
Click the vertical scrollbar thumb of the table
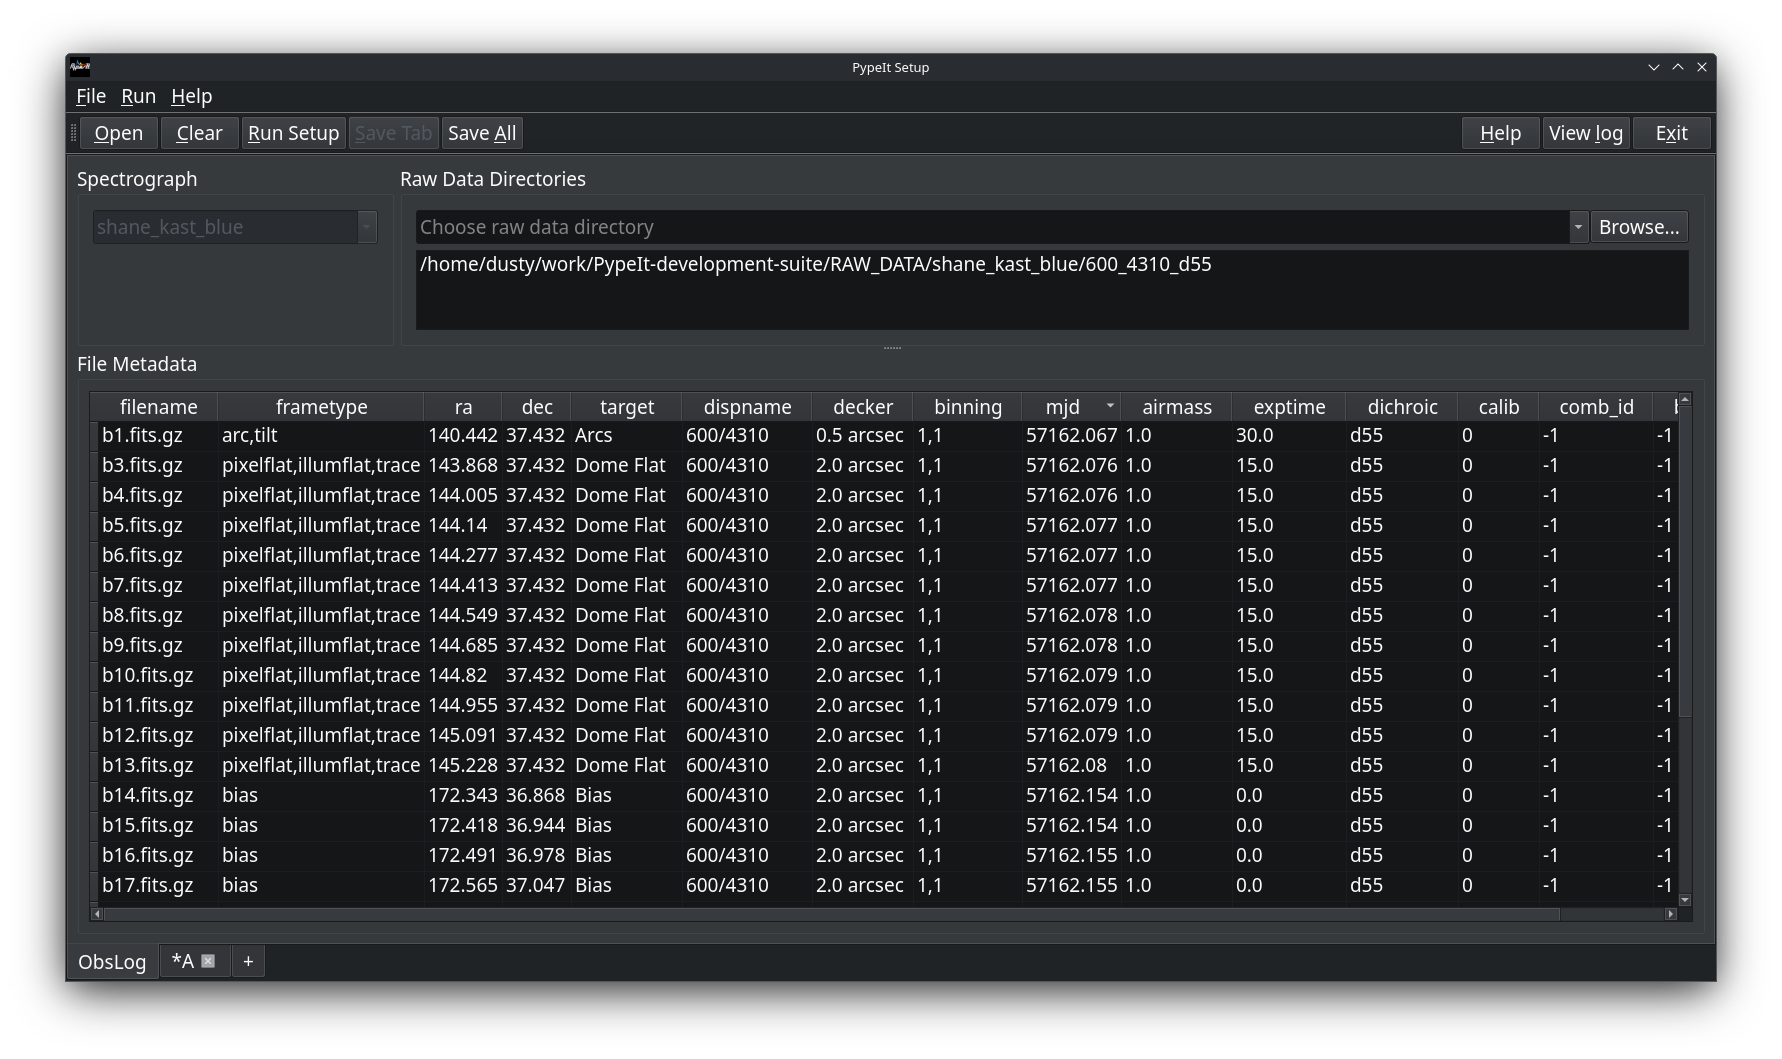[1685, 562]
